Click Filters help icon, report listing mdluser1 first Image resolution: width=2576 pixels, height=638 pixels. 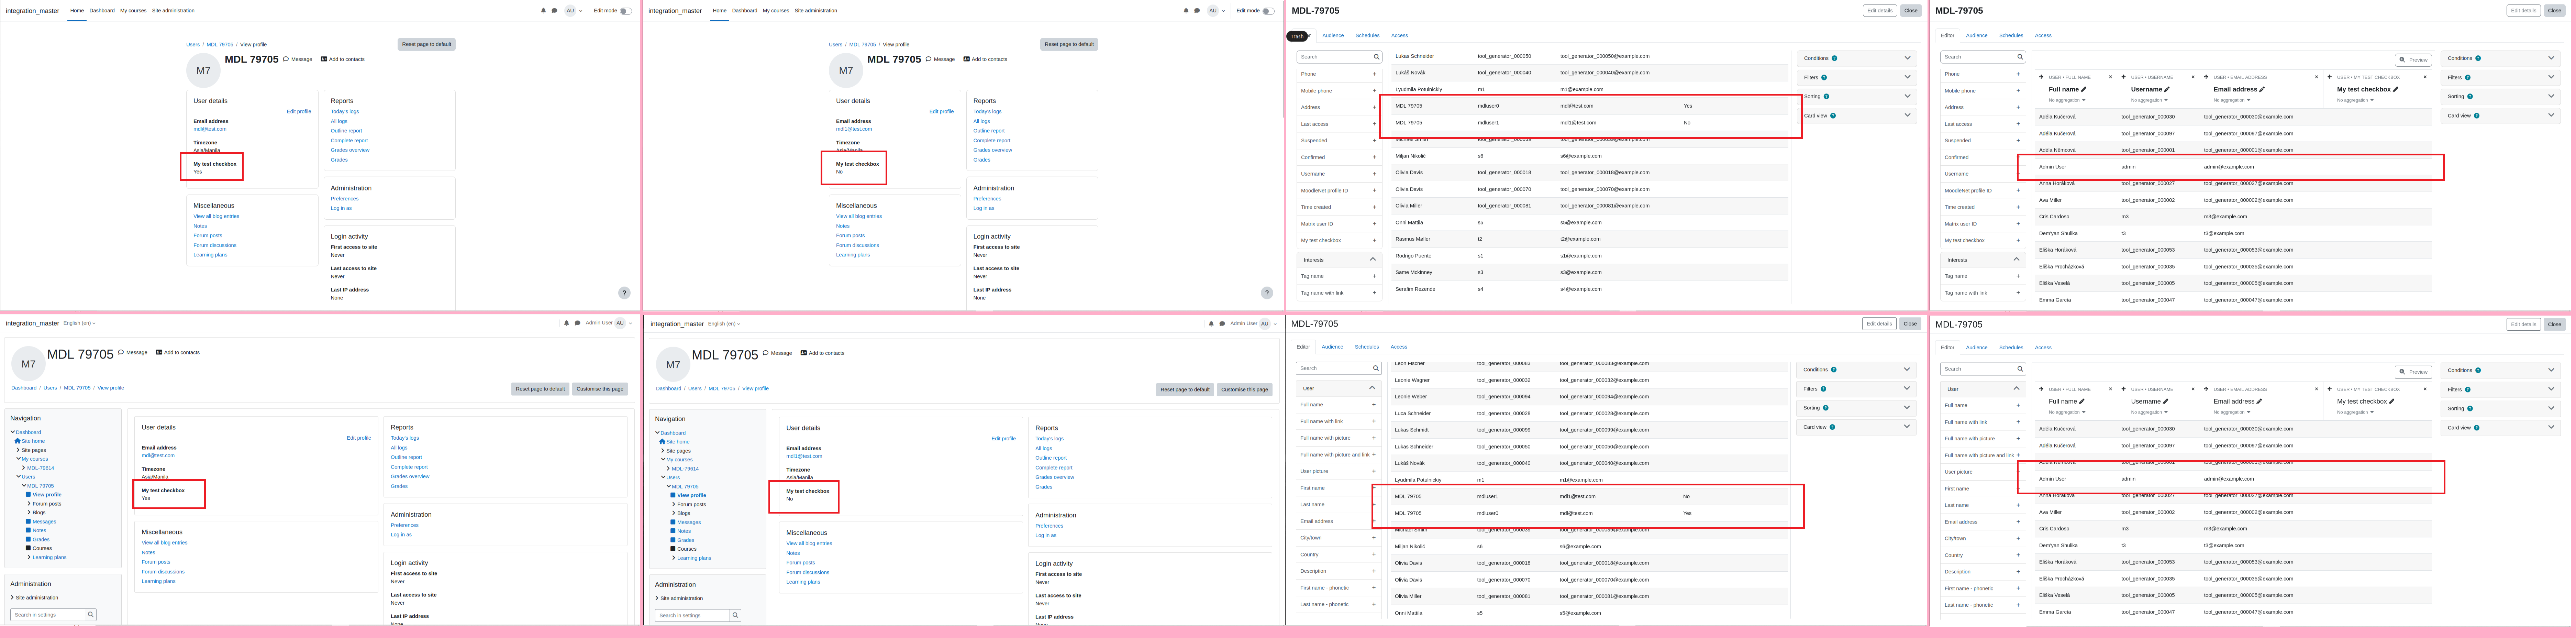[x=1823, y=389]
